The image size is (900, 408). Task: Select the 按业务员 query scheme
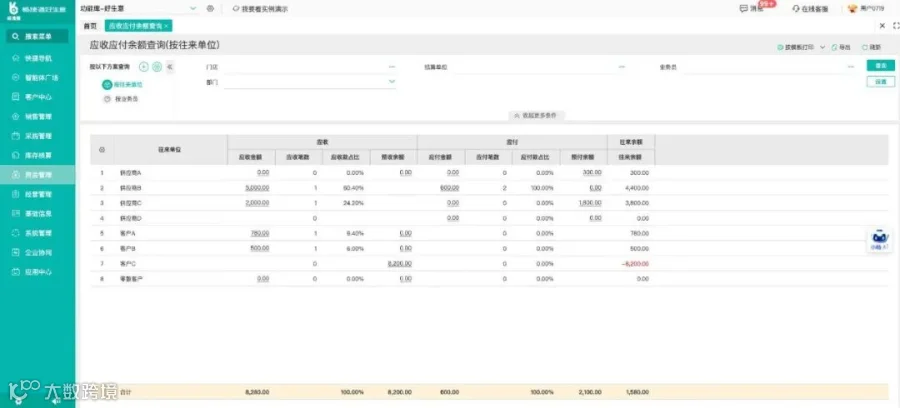[121, 99]
